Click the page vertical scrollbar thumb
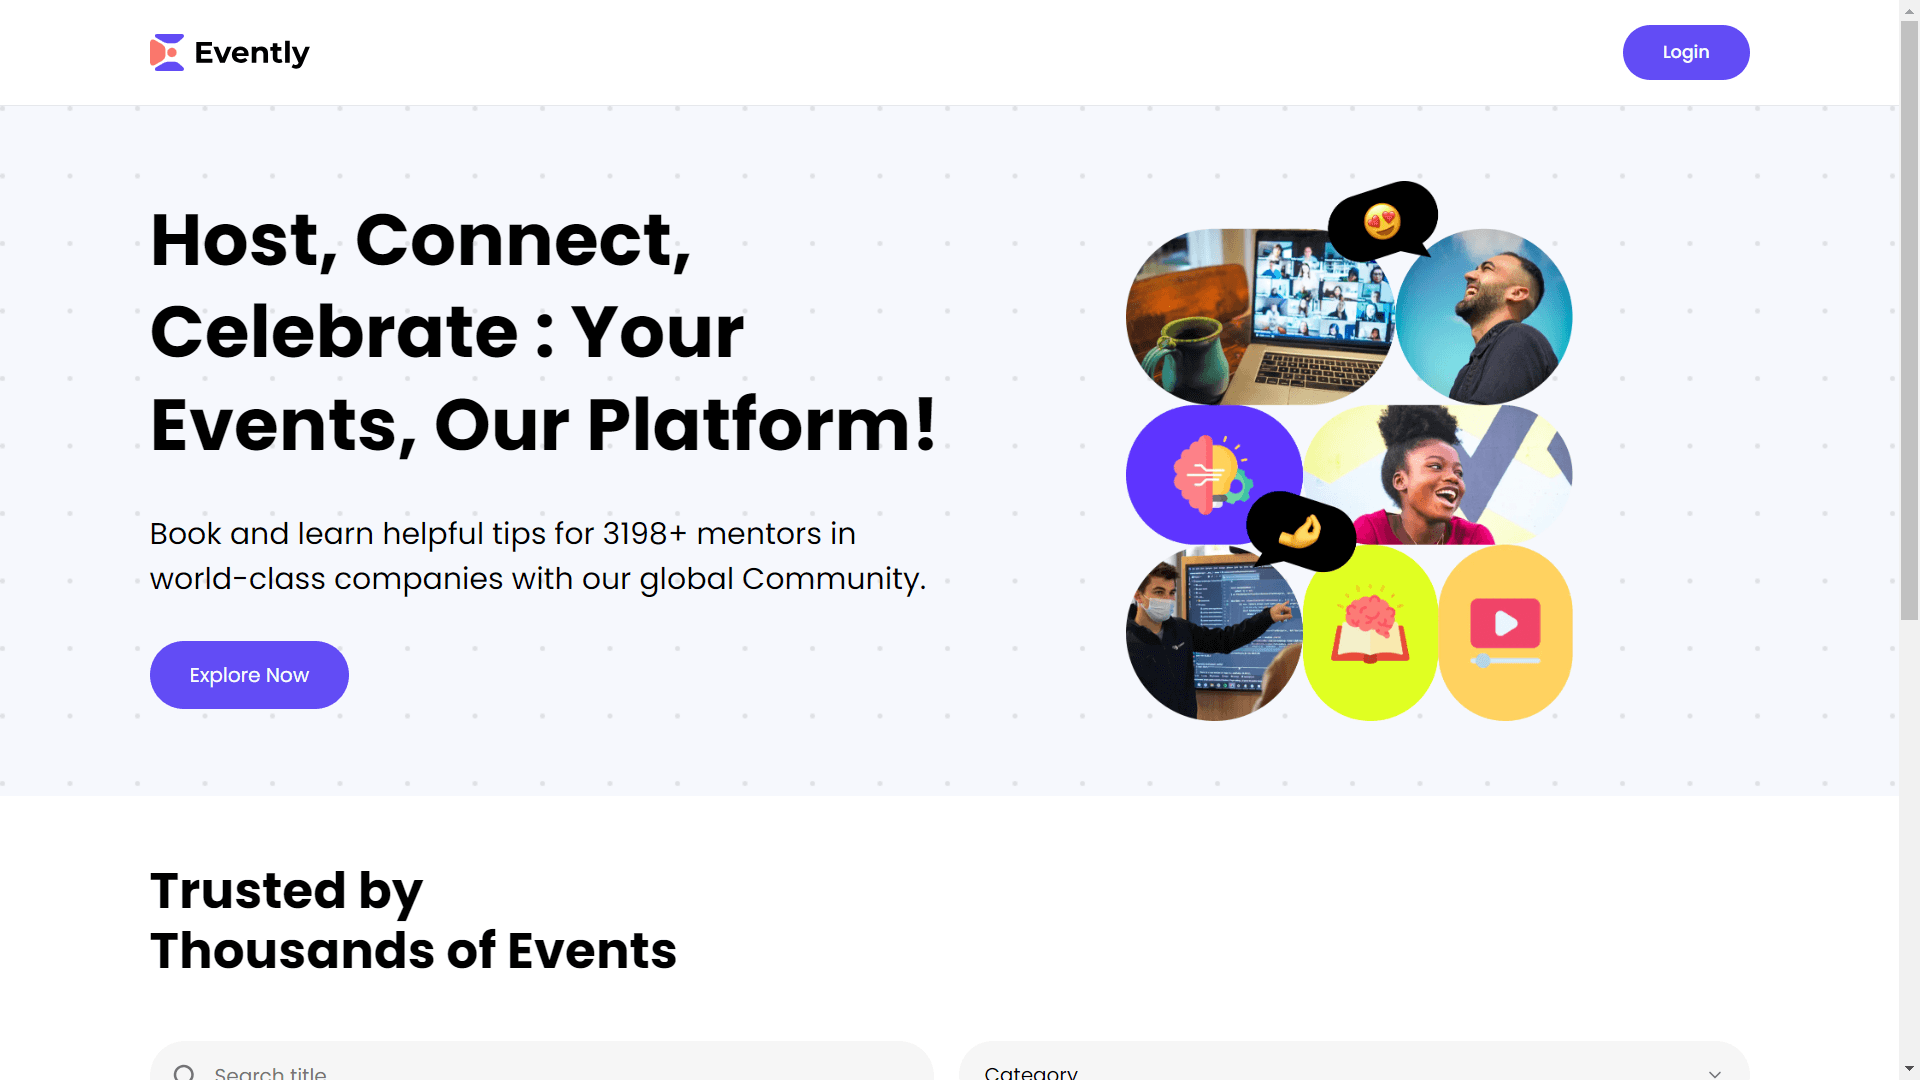 click(x=1910, y=320)
